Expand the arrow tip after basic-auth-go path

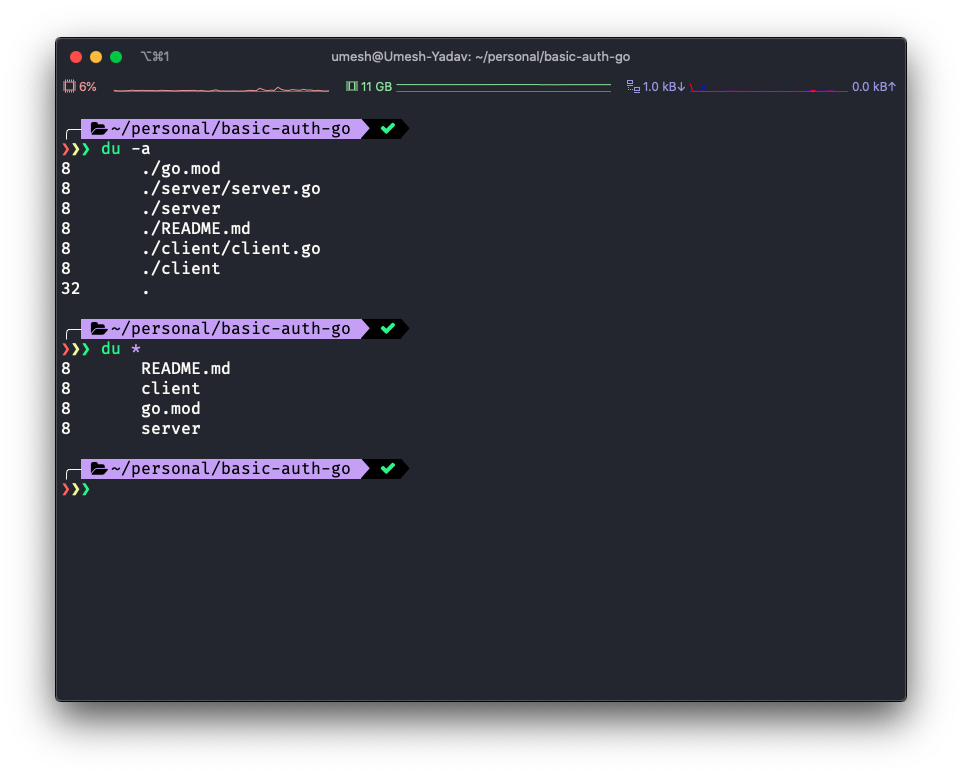point(367,128)
